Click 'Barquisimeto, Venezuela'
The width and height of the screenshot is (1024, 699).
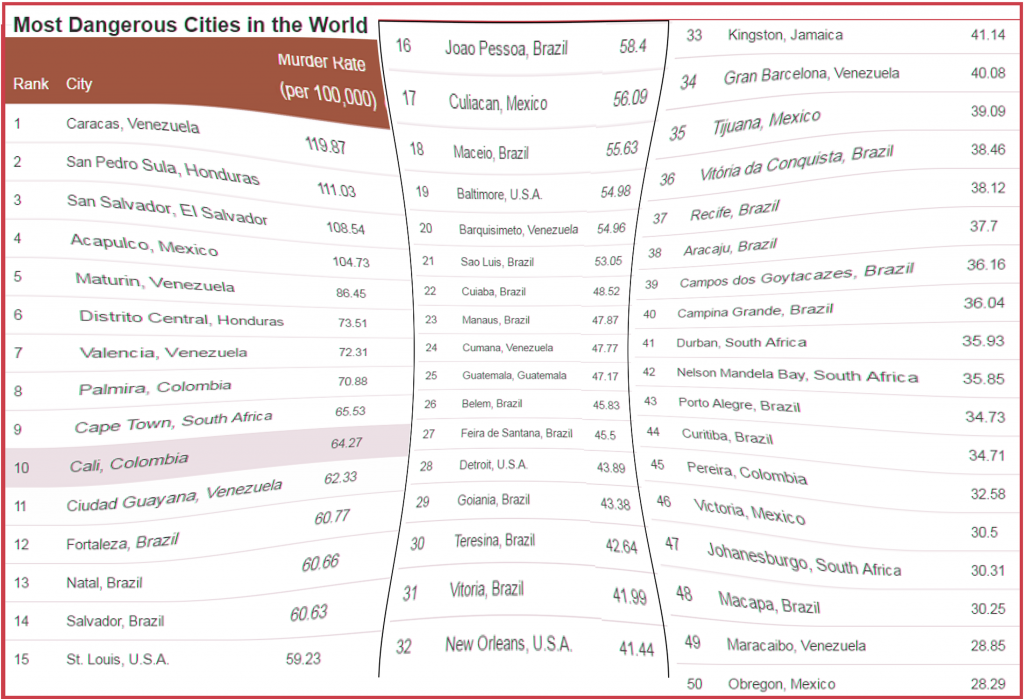[x=519, y=230]
